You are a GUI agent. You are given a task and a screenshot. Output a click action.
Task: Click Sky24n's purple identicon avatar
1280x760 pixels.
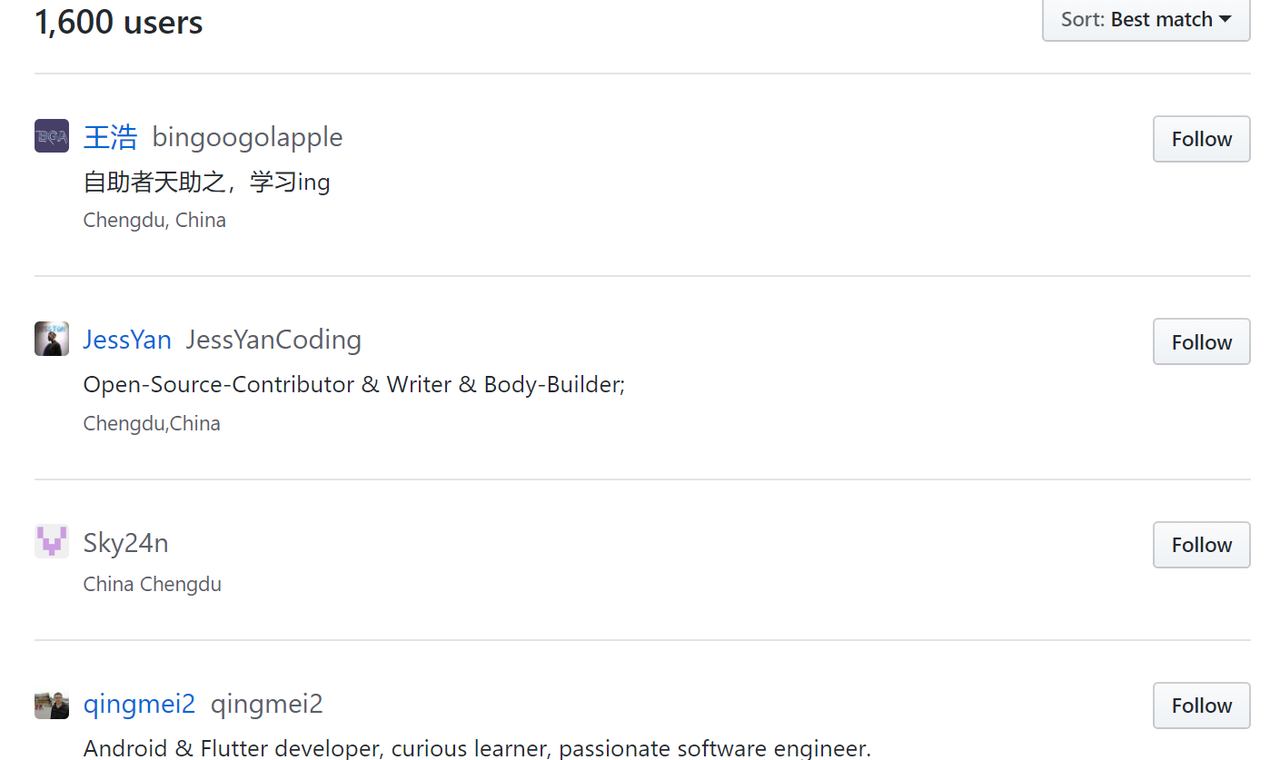tap(52, 542)
